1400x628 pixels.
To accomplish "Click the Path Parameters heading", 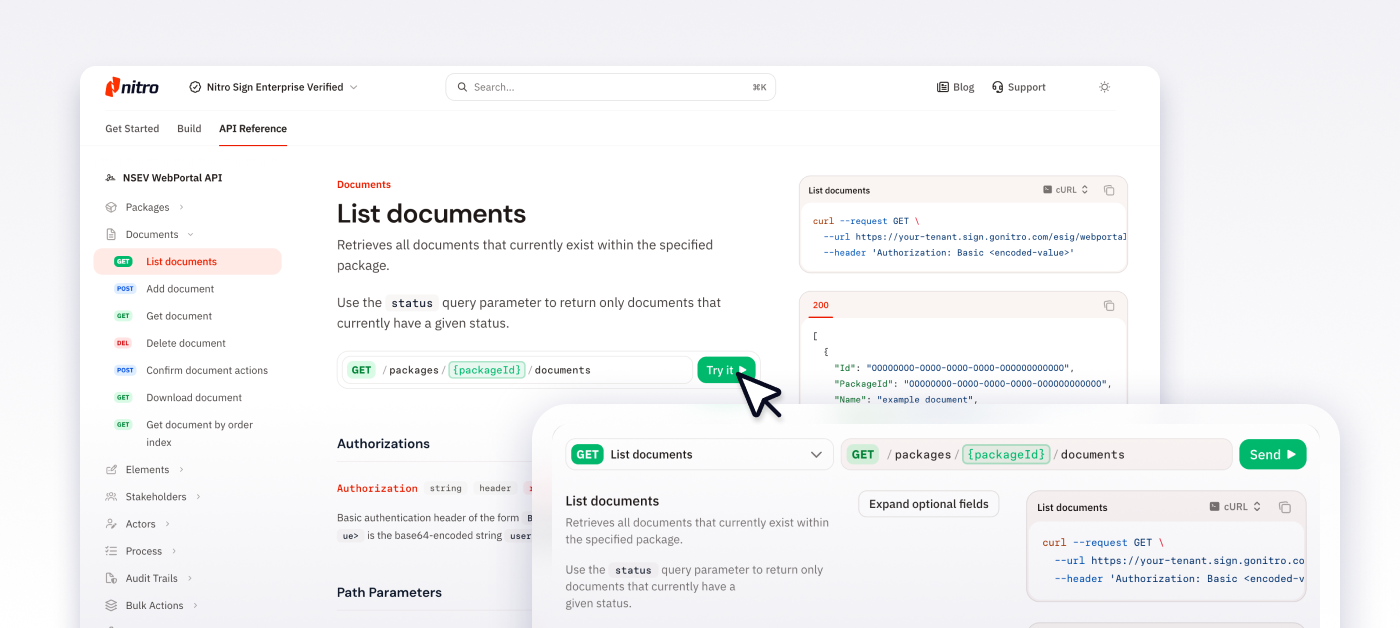I will [x=389, y=592].
